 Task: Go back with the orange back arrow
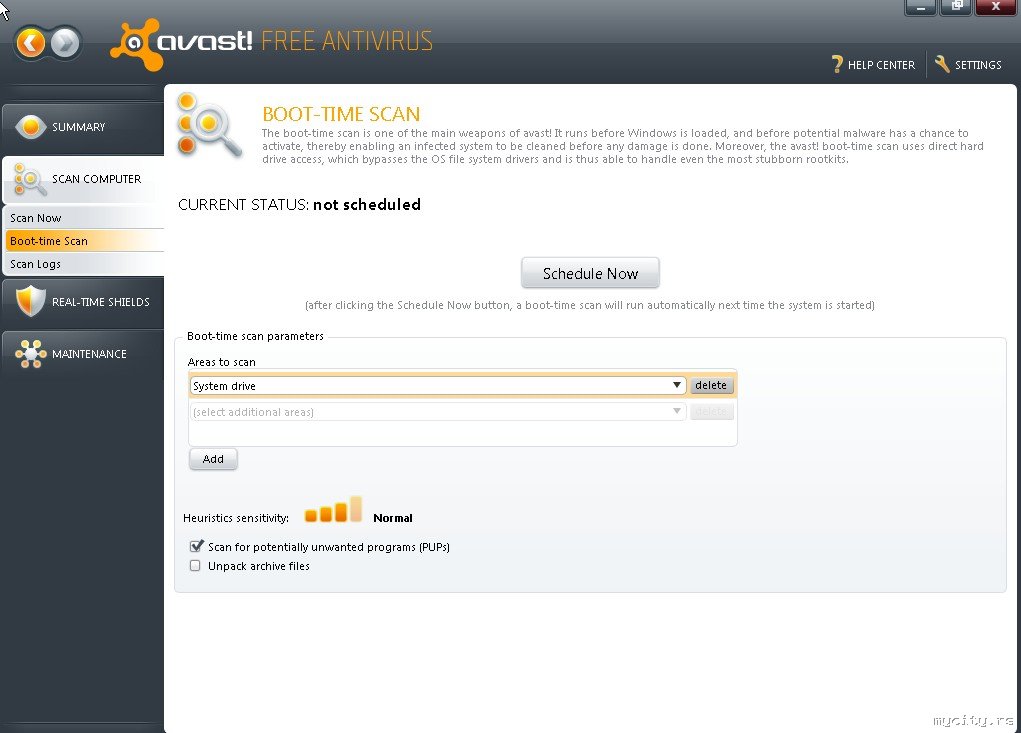pos(30,44)
